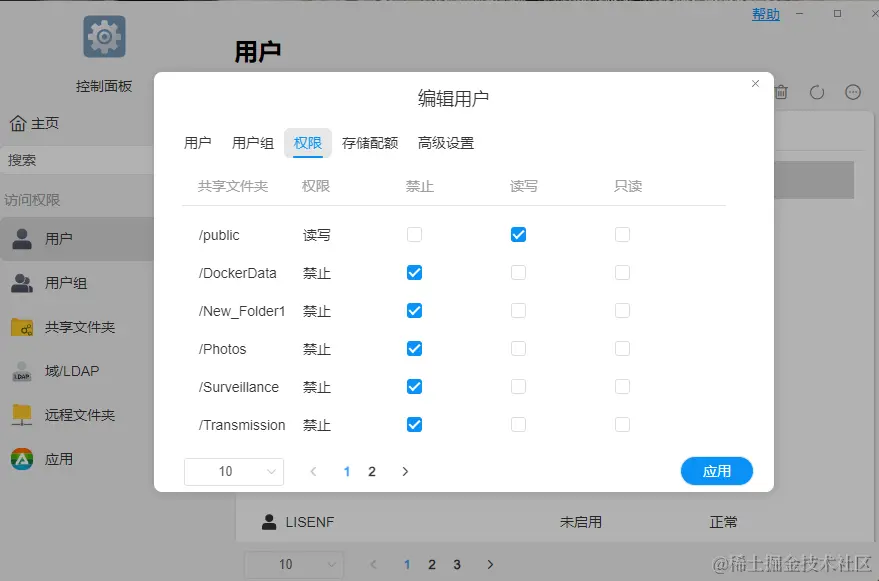The image size is (879, 581).
Task: Go to page 2 of the user list
Action: pos(432,564)
